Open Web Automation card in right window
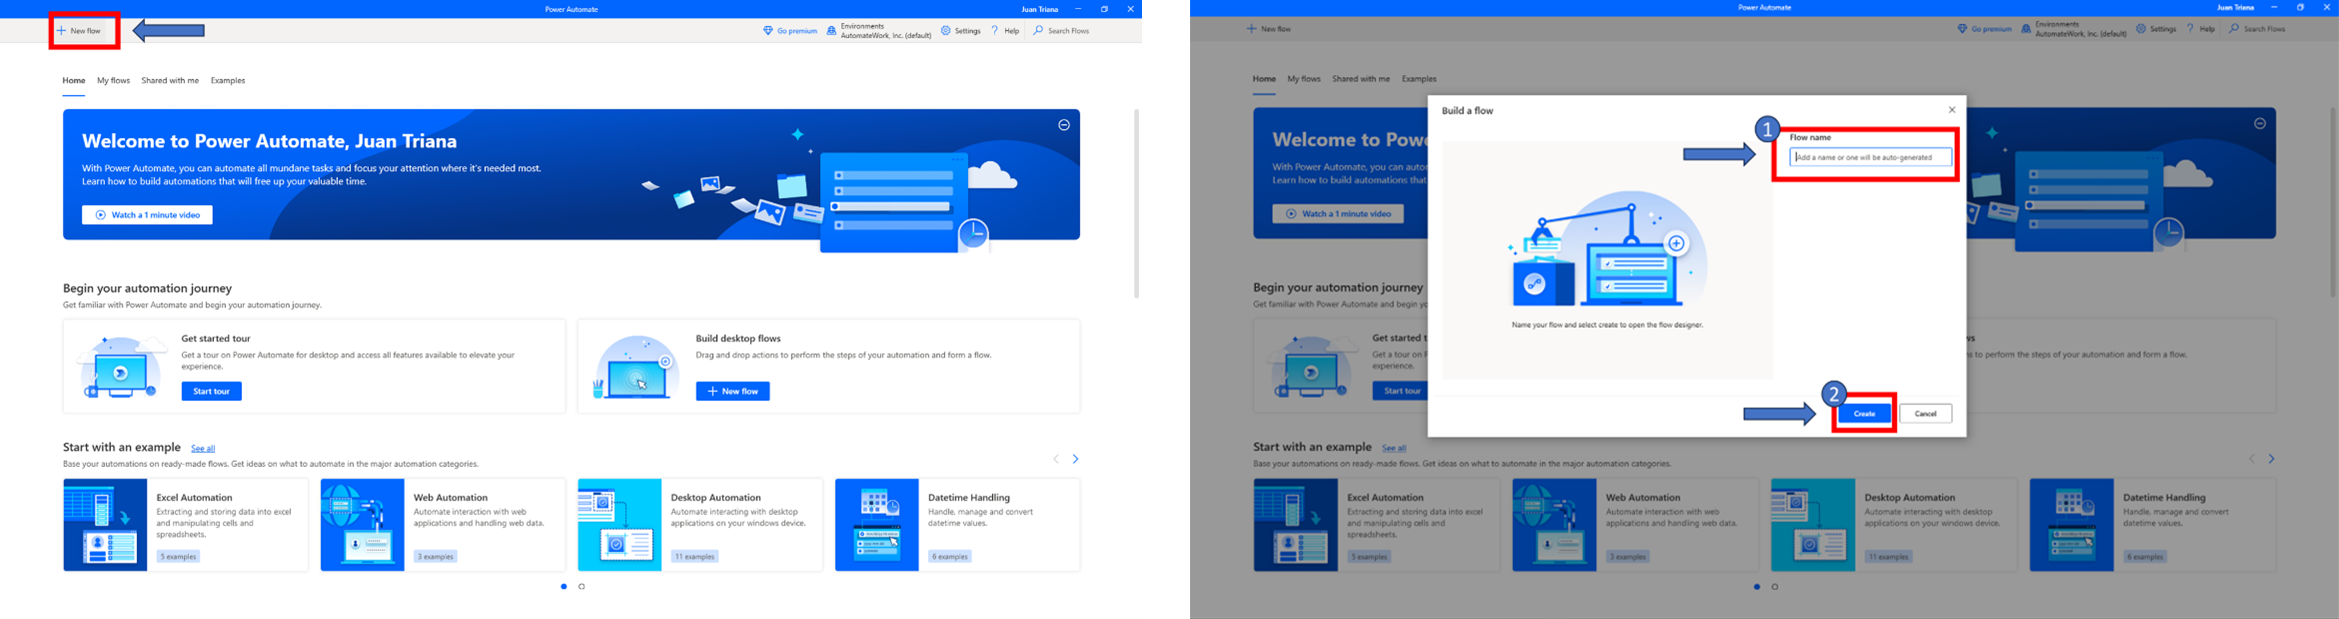The height and width of the screenshot is (619, 2339). 1635,525
